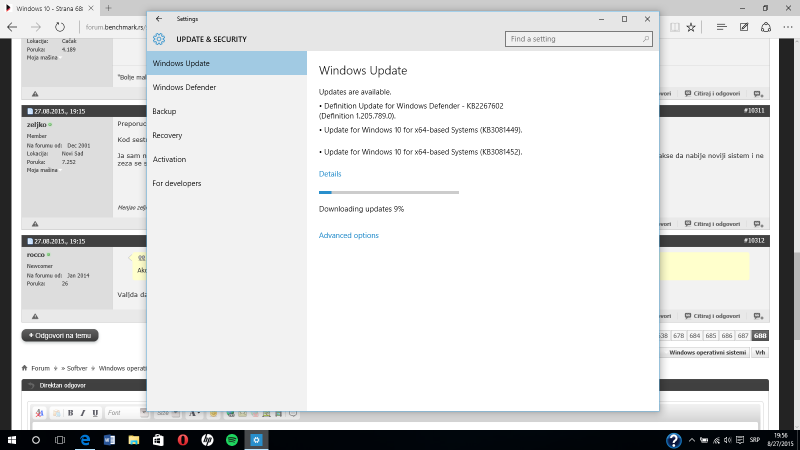Open rocco's user profile link
Image resolution: width=800 pixels, height=450 pixels.
[36, 255]
